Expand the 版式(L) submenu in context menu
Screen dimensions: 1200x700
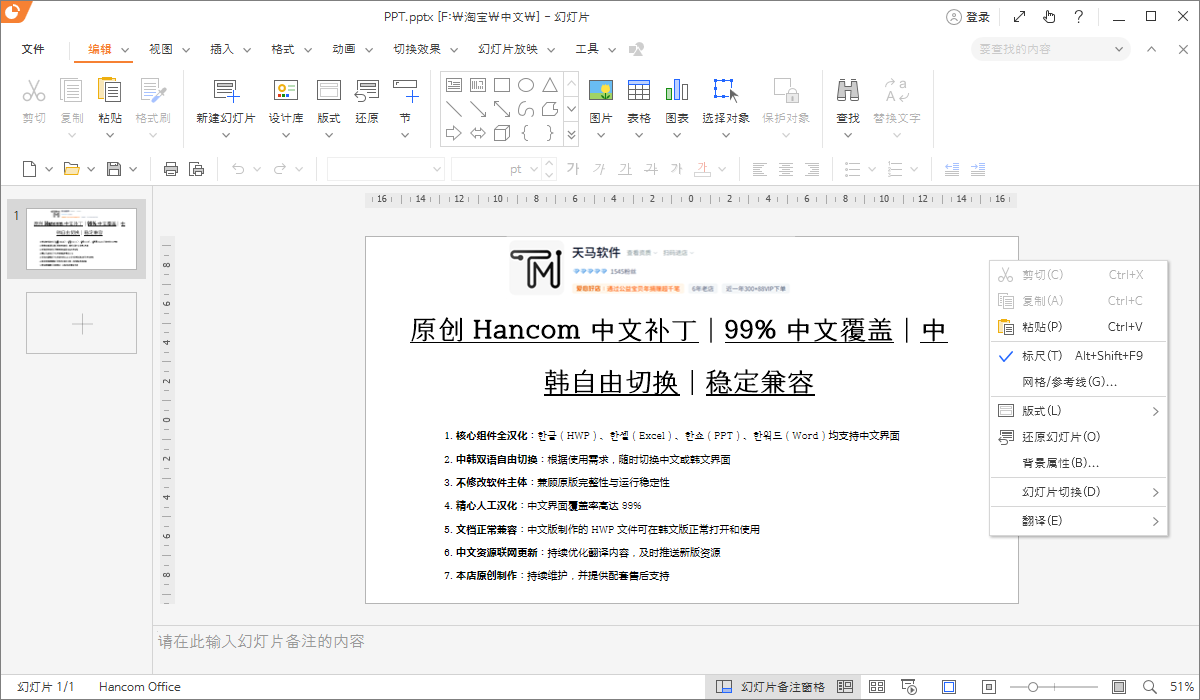(x=1078, y=411)
